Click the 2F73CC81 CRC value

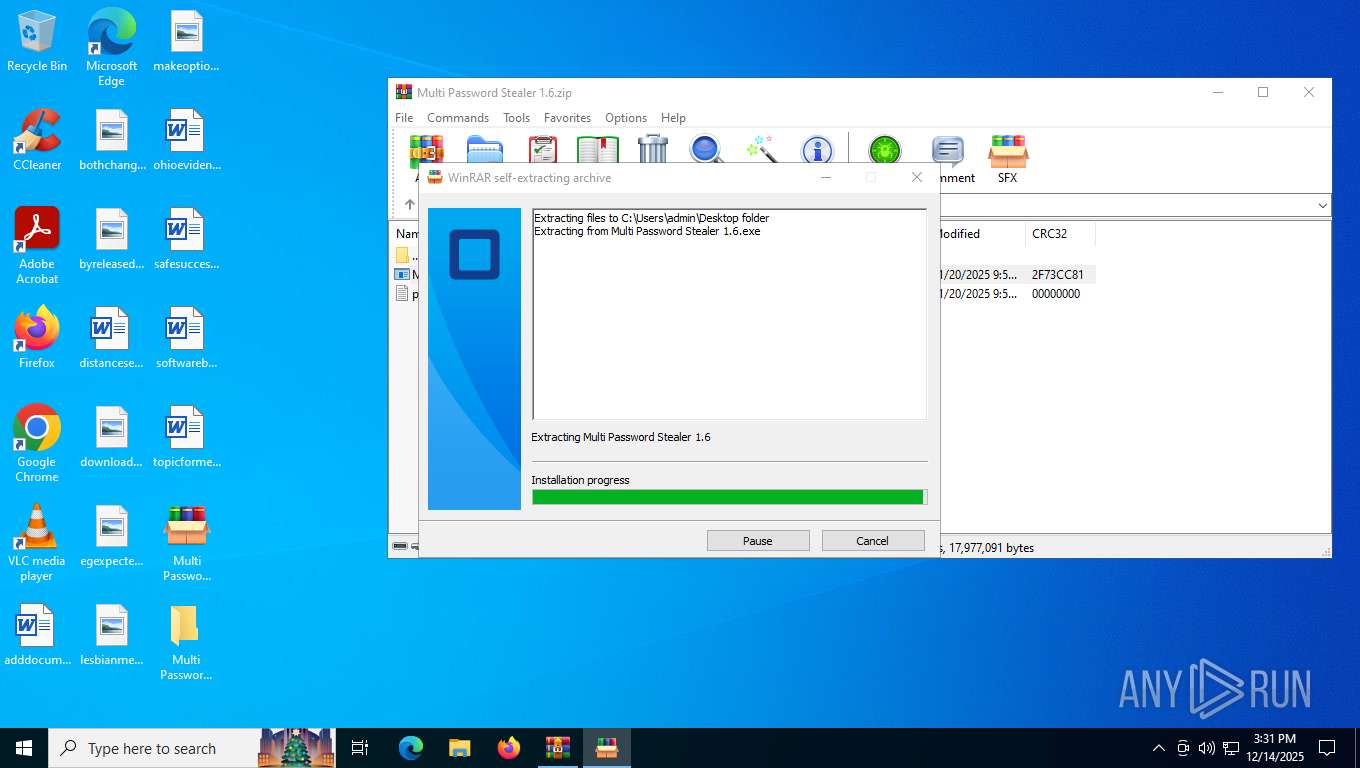[1057, 274]
